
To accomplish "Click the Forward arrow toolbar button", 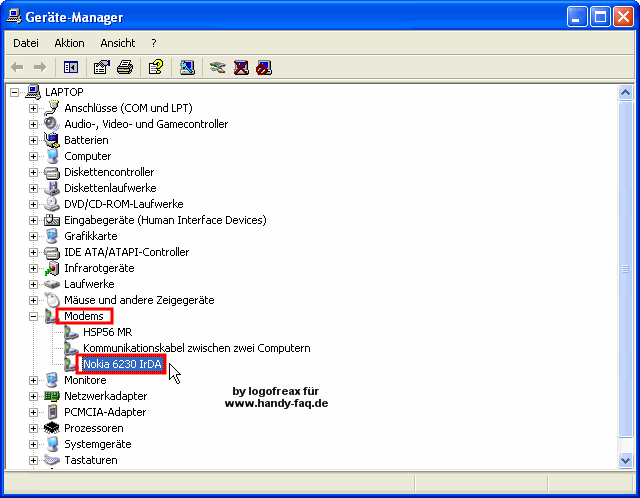I will click(40, 67).
